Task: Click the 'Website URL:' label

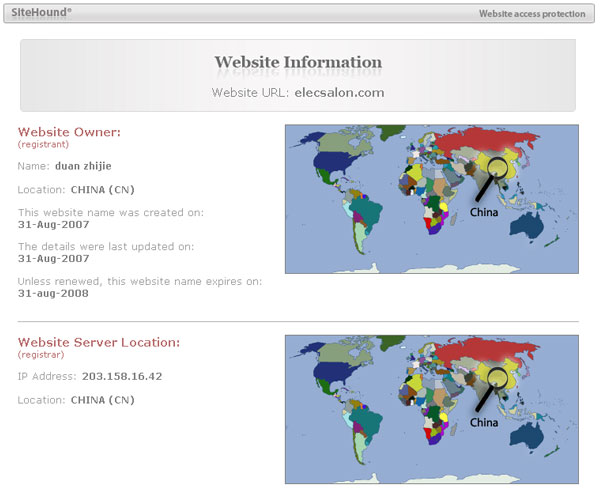Action: point(250,93)
